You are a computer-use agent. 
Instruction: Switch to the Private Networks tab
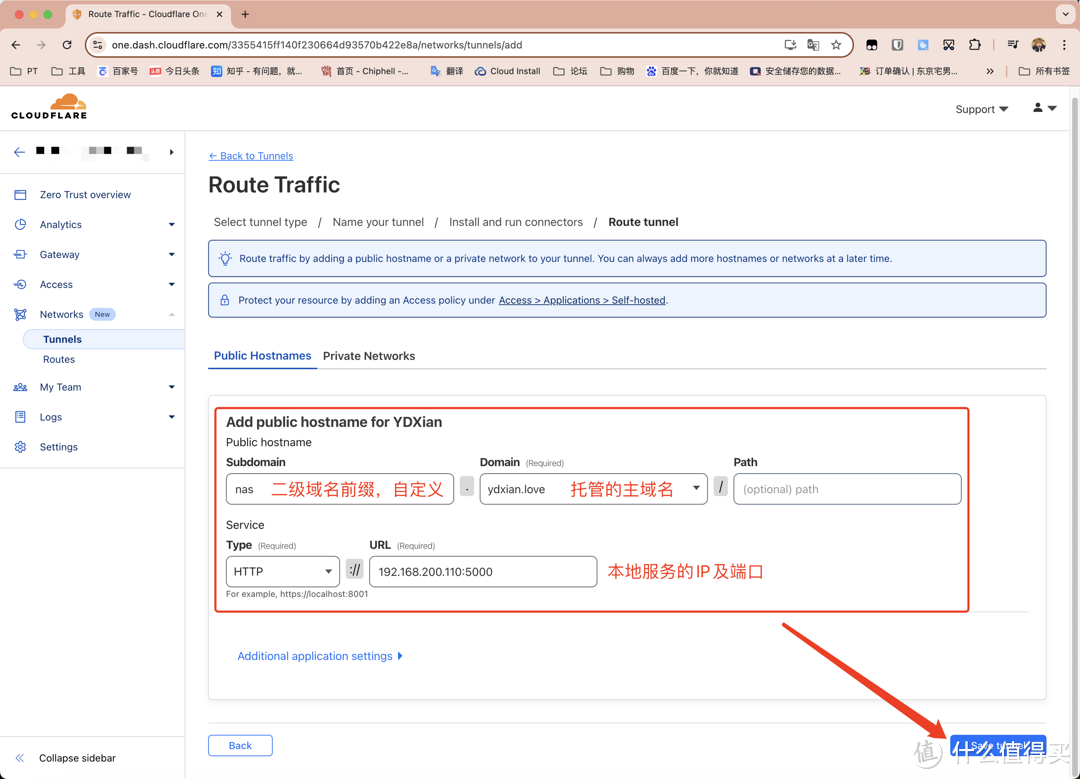point(369,356)
